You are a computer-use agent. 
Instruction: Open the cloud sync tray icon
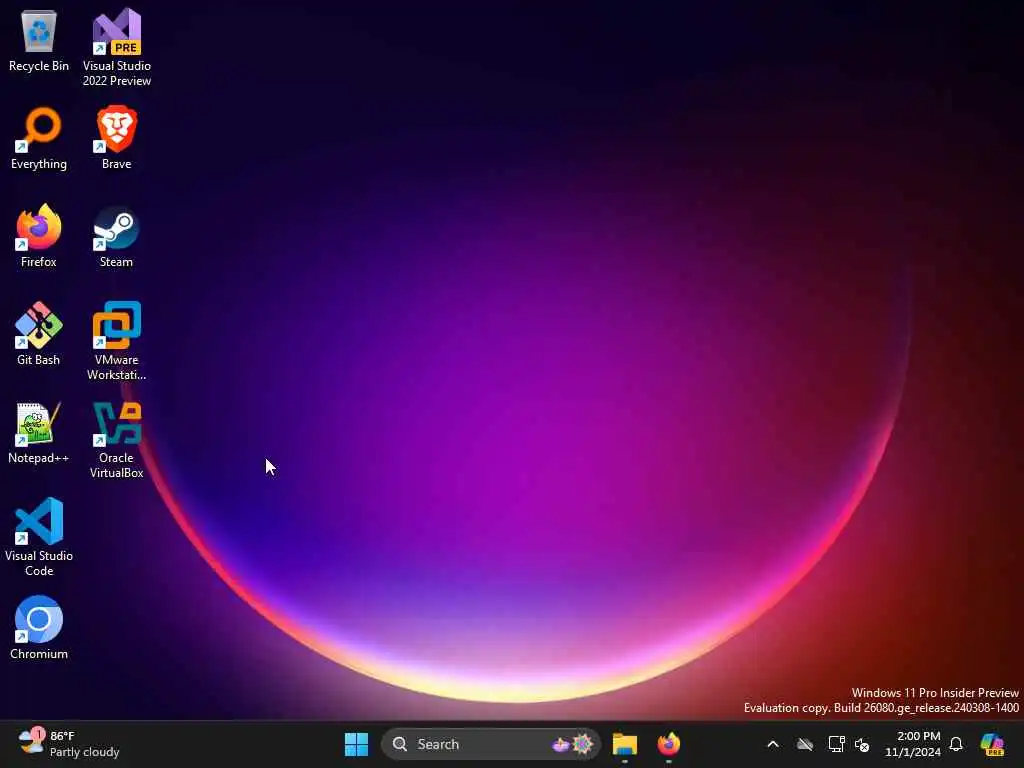point(805,744)
